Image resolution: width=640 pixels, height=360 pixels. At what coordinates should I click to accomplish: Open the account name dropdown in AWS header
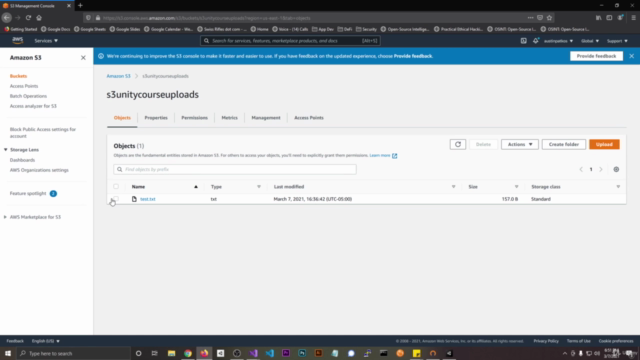[x=558, y=41]
